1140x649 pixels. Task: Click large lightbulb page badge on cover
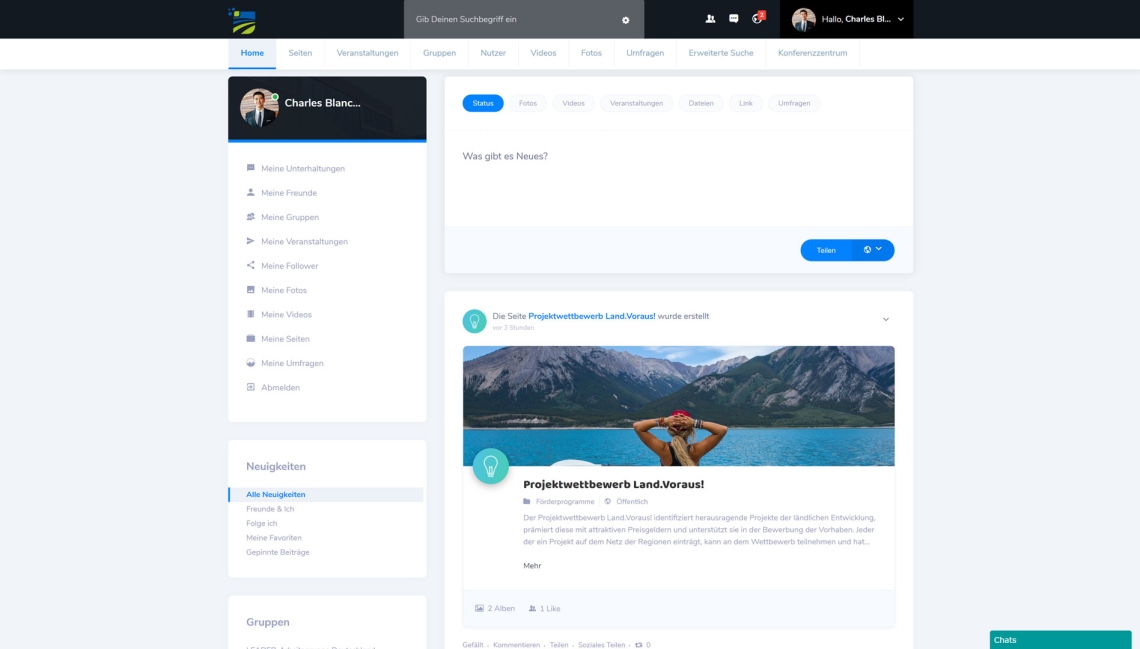pos(491,466)
